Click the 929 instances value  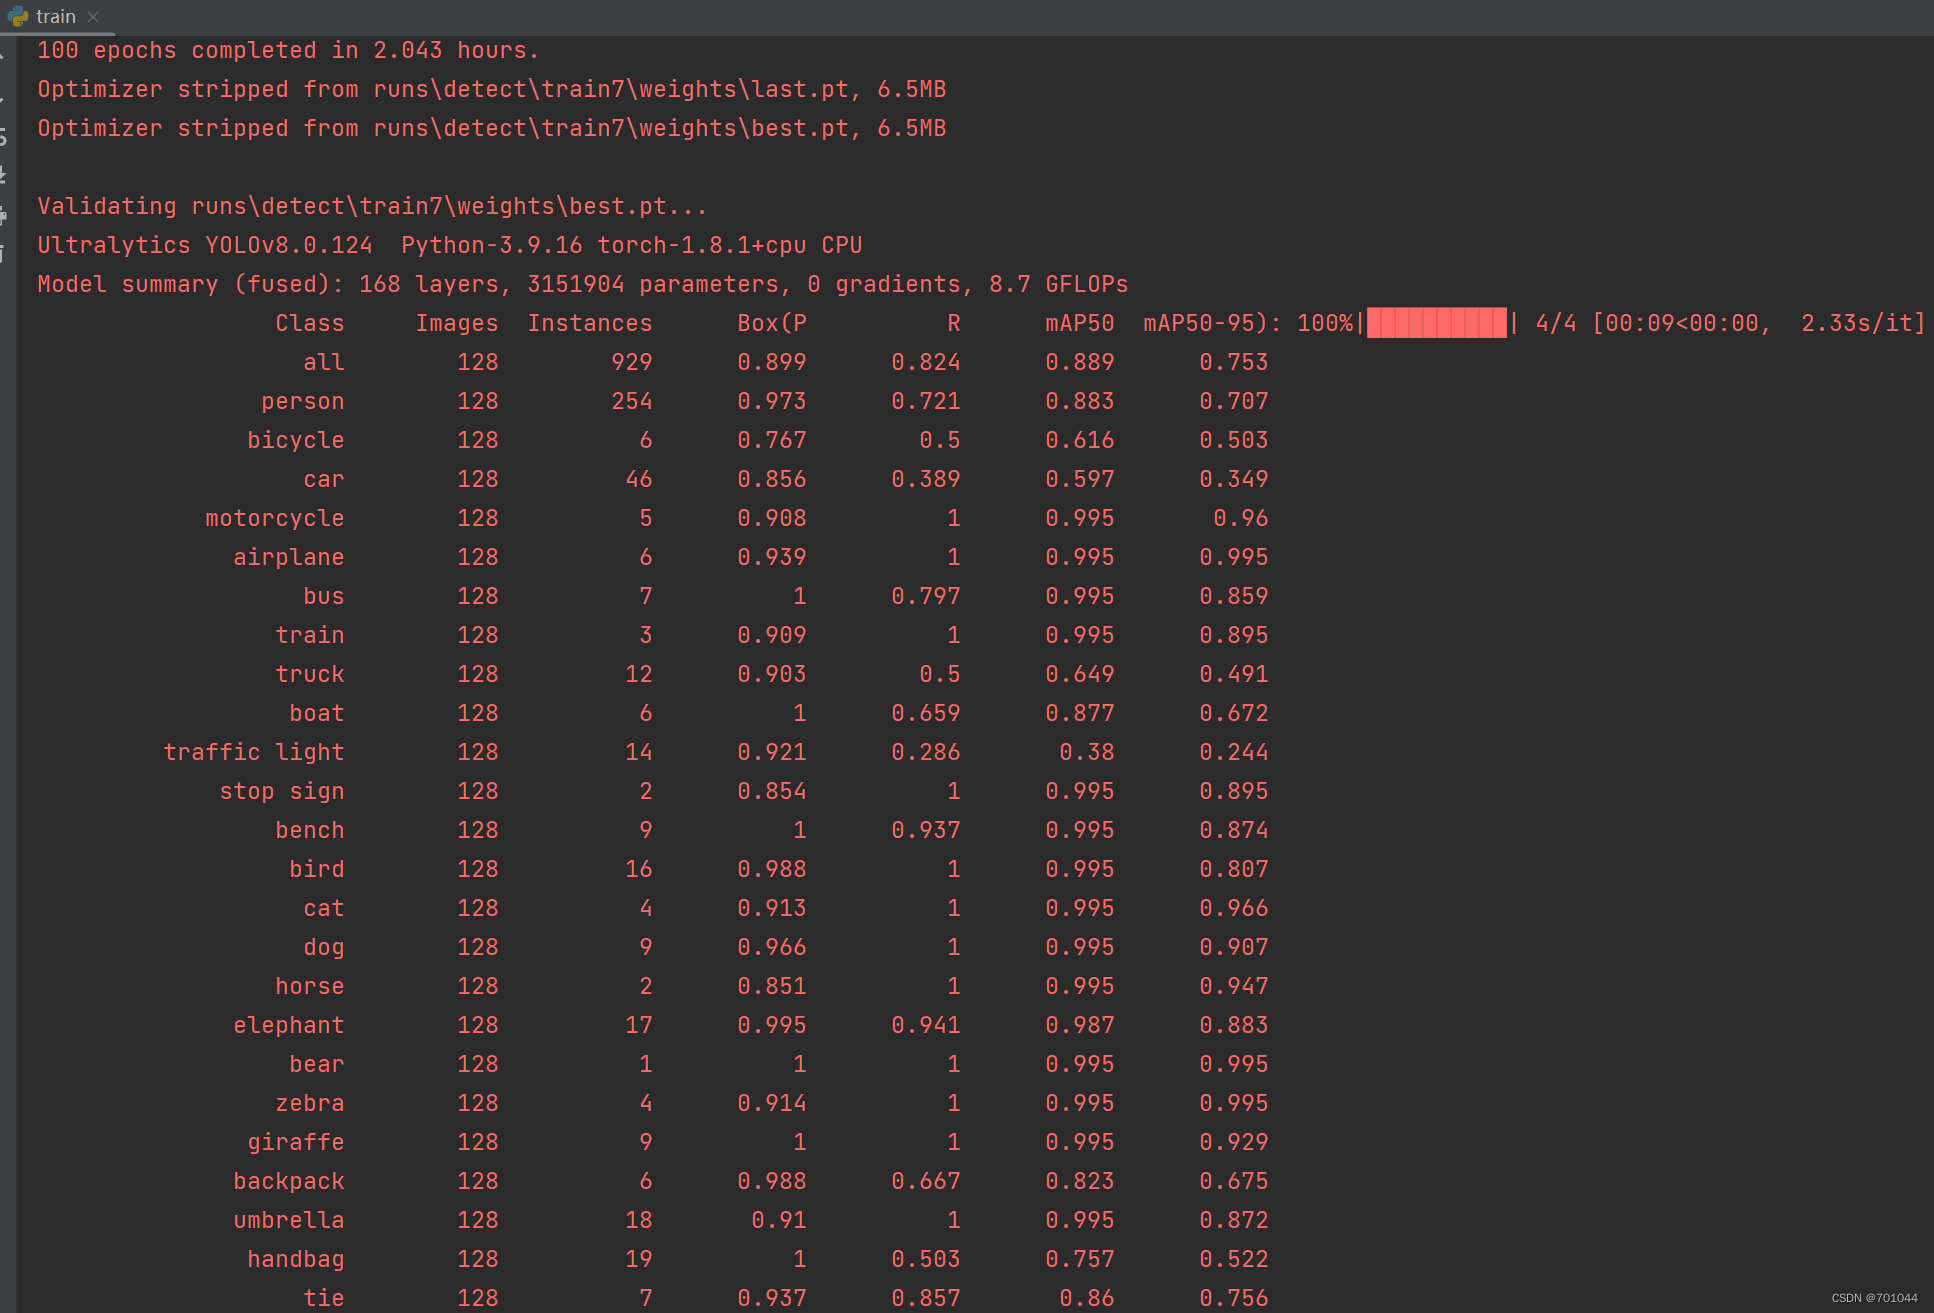(632, 362)
